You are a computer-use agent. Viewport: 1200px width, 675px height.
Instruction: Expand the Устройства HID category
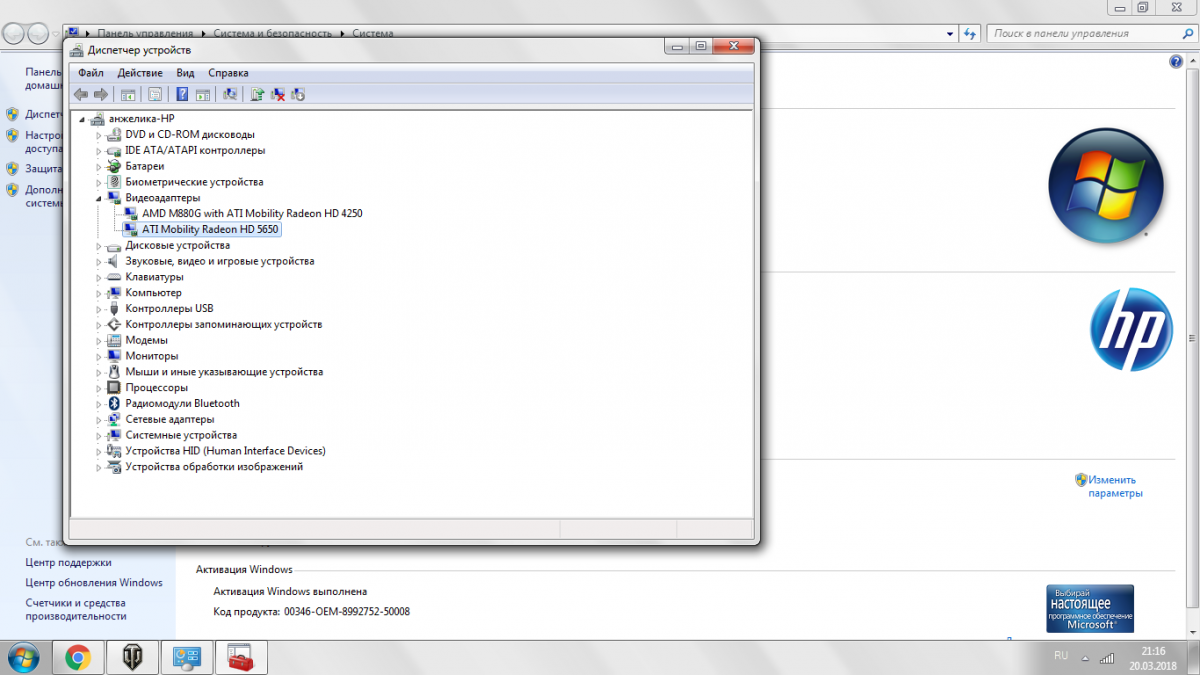(x=99, y=451)
